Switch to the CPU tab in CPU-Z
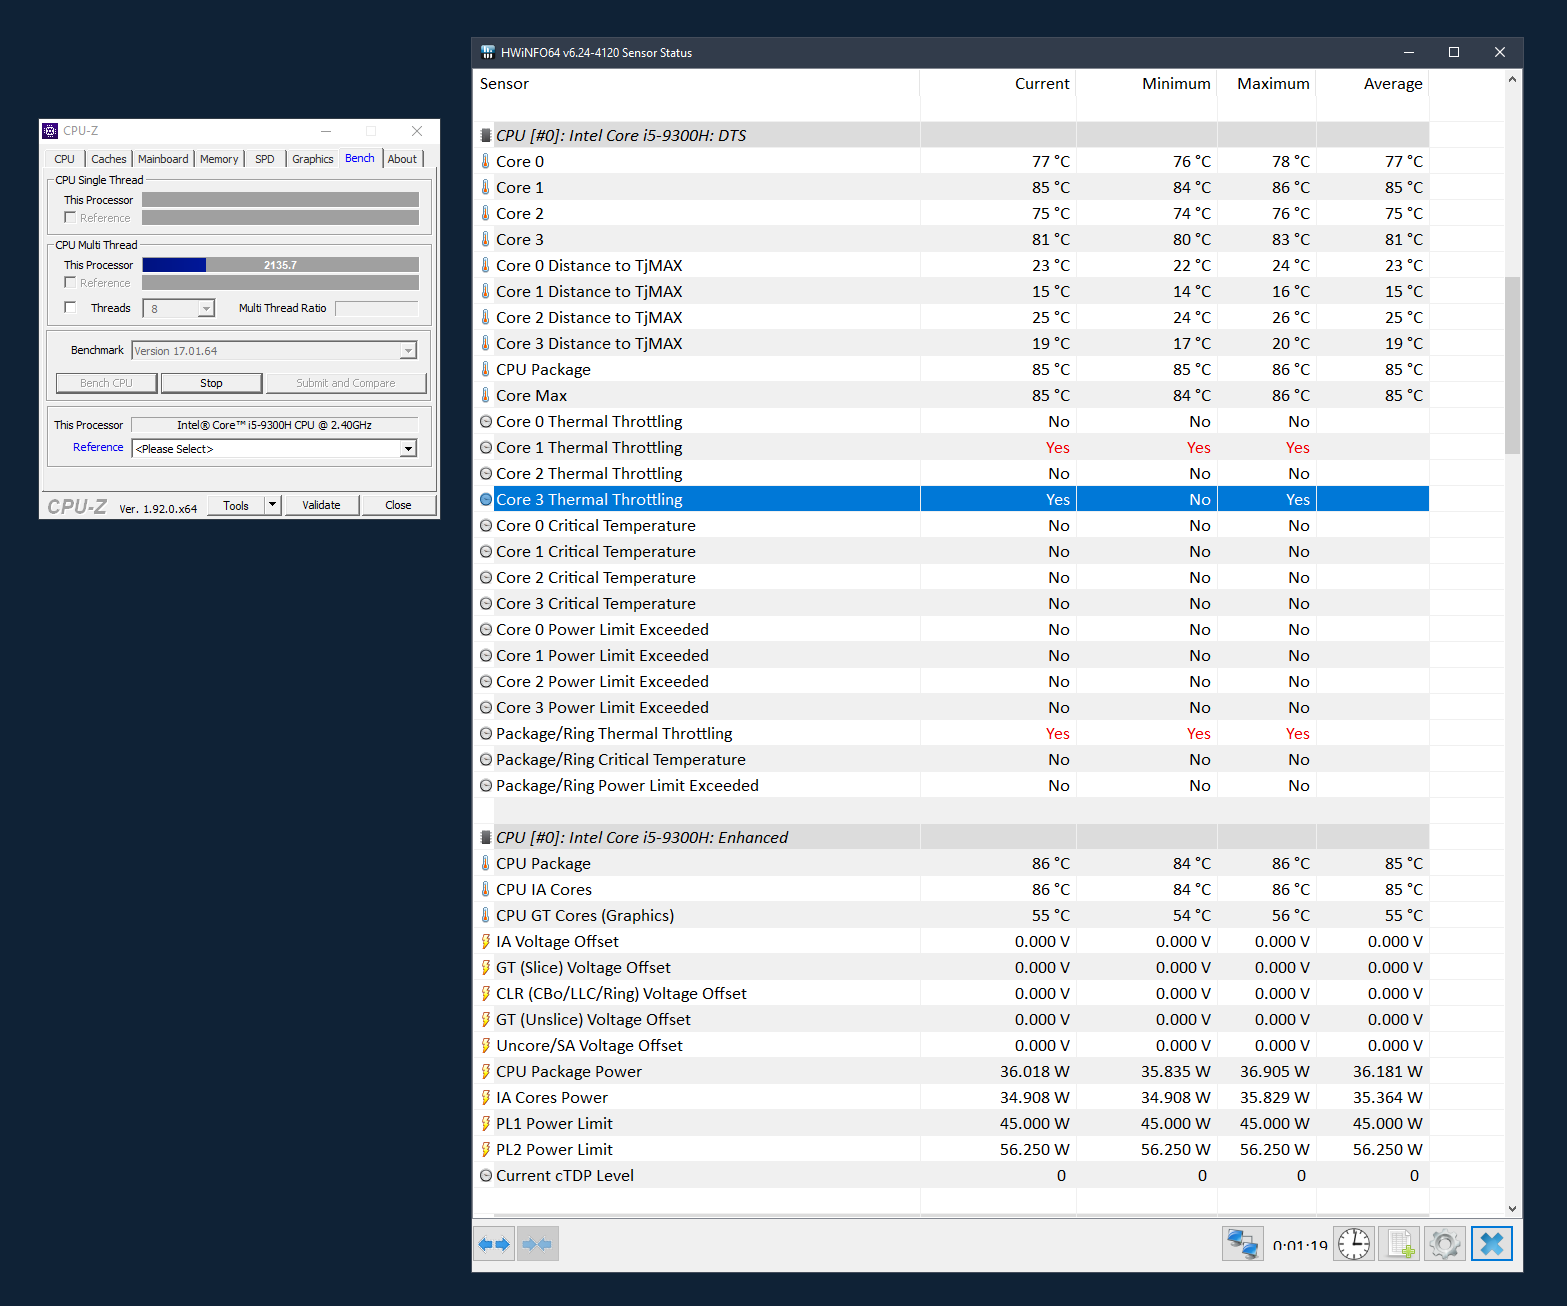Viewport: 1567px width, 1306px height. pos(65,159)
